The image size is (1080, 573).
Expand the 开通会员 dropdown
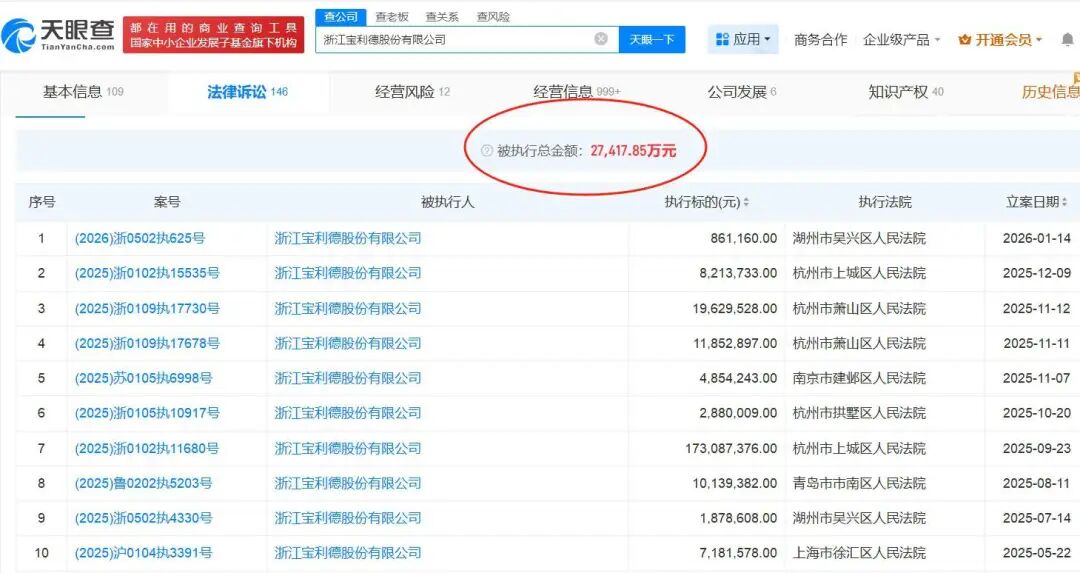[999, 40]
